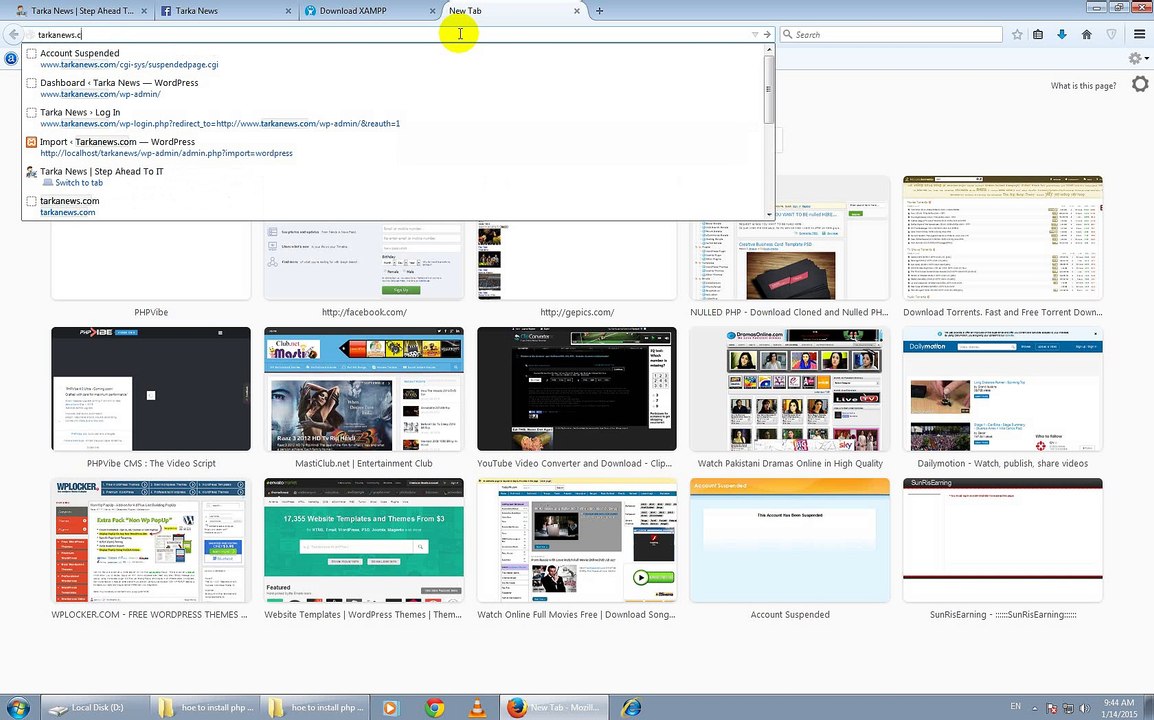Open PHPVibe tile thumbnail
This screenshot has width=1154, height=720.
point(151,259)
